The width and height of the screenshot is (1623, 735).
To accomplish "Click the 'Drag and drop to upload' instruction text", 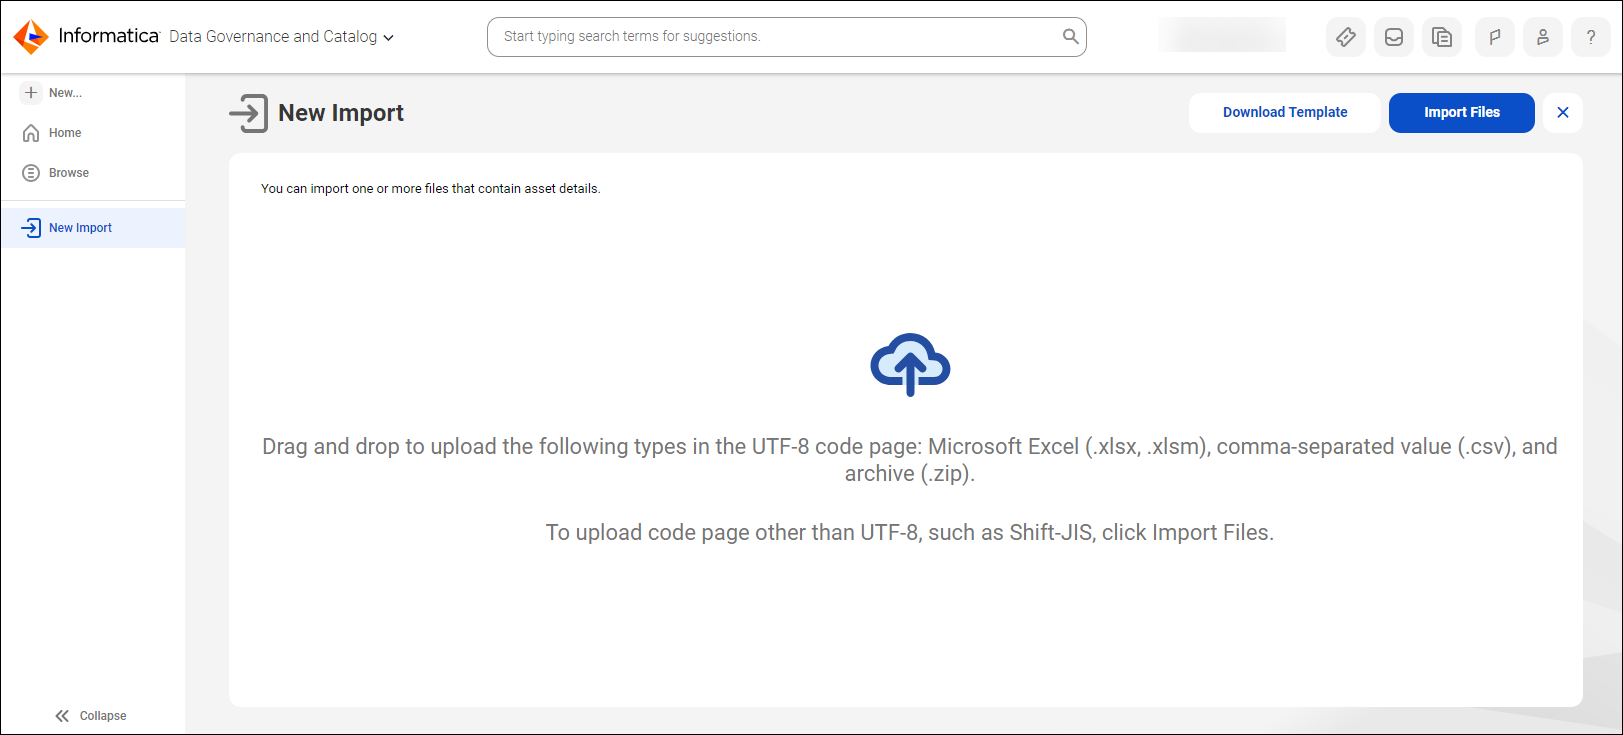I will tap(910, 460).
